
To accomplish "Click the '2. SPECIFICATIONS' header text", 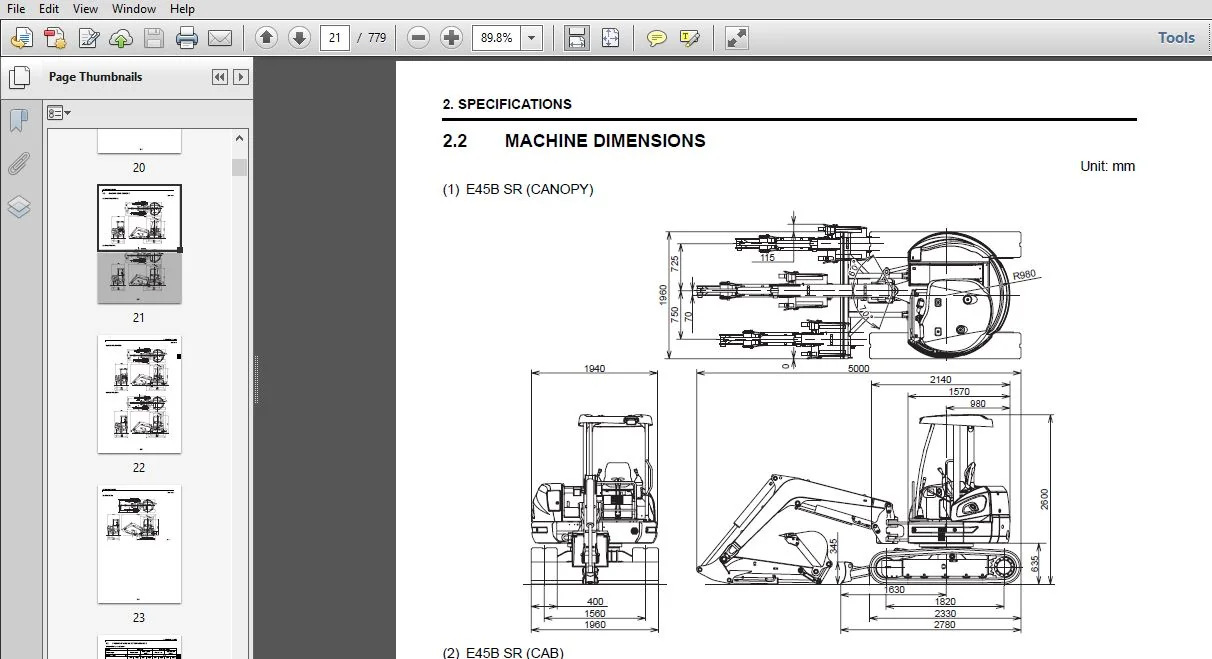I will (x=507, y=104).
